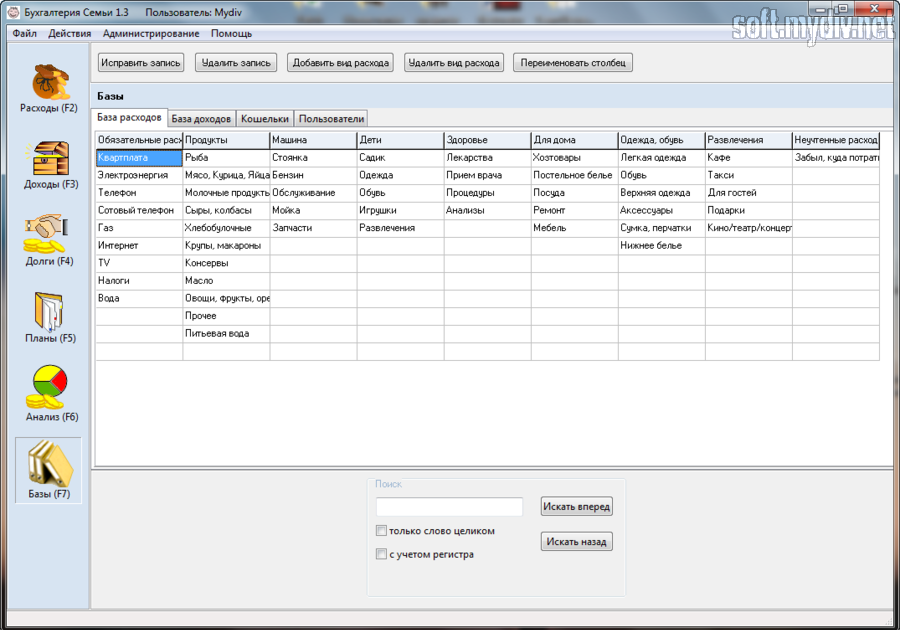Click the Искать вперед button
The image size is (900, 630).
pyautogui.click(x=576, y=506)
